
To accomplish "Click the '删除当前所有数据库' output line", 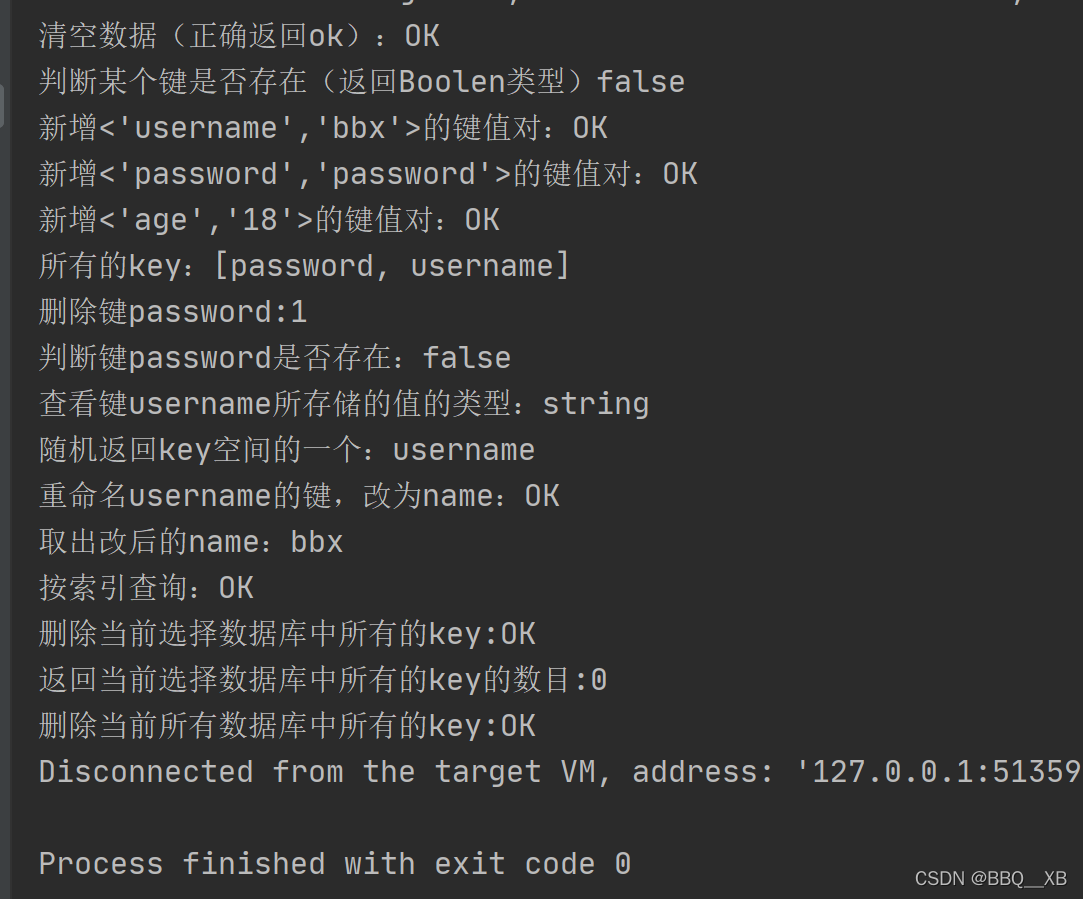I will coord(286,726).
